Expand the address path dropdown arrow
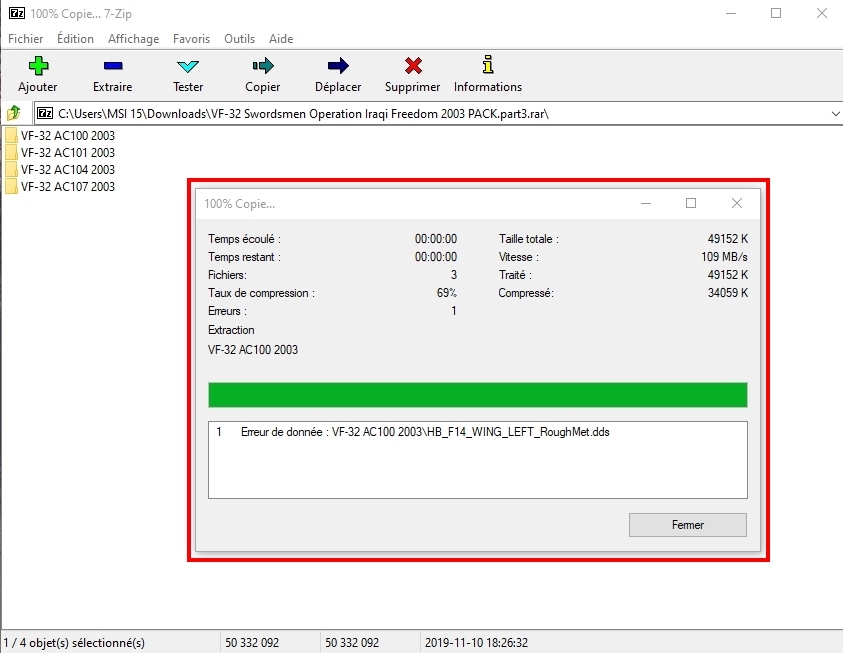This screenshot has width=843, height=653. tap(835, 114)
